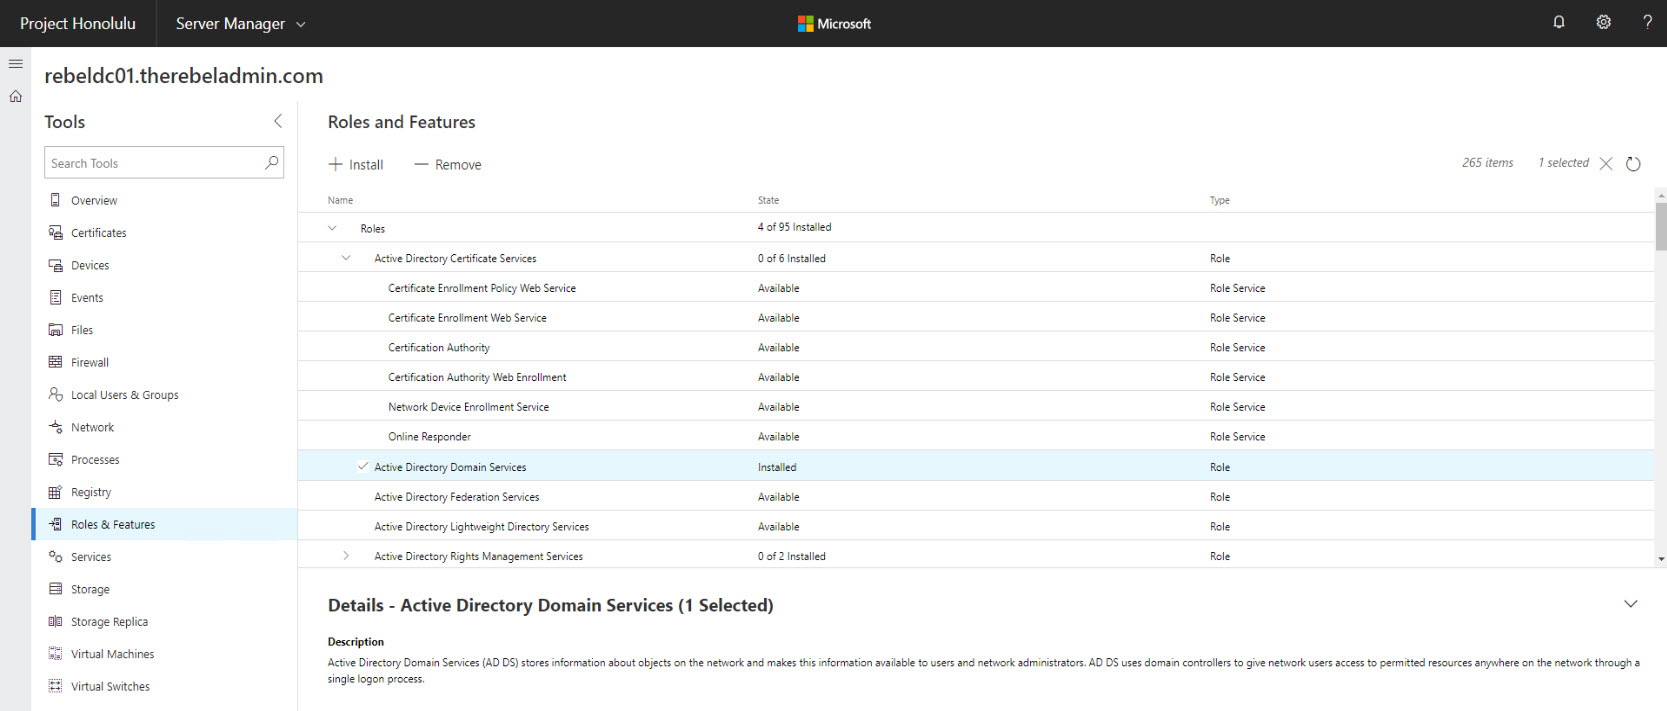Click the help question mark icon
This screenshot has width=1667, height=711.
[1647, 22]
